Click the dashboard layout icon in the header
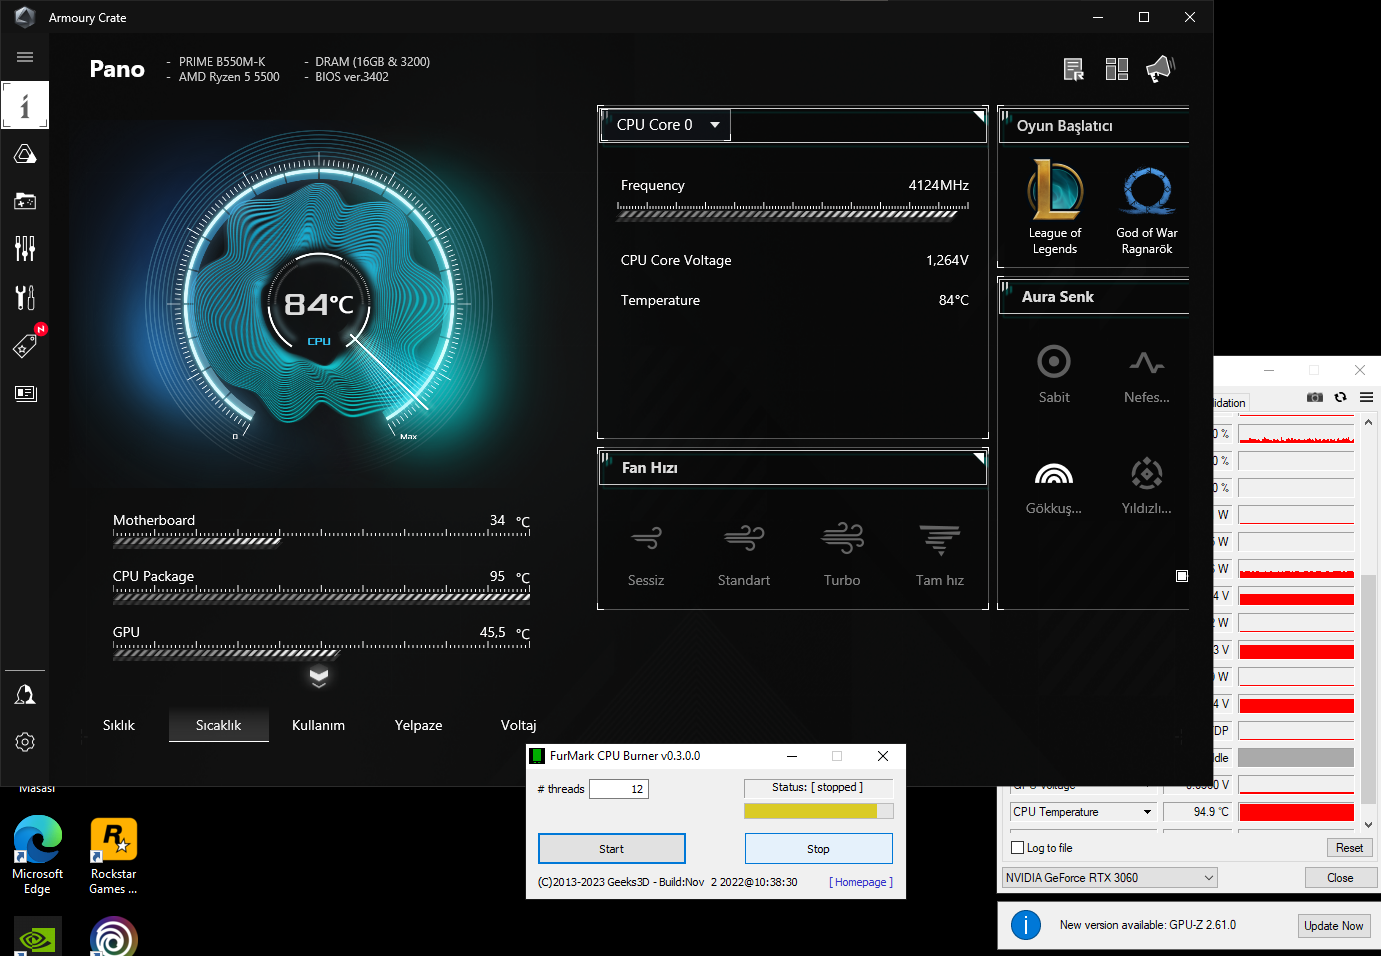The image size is (1381, 956). [1117, 69]
